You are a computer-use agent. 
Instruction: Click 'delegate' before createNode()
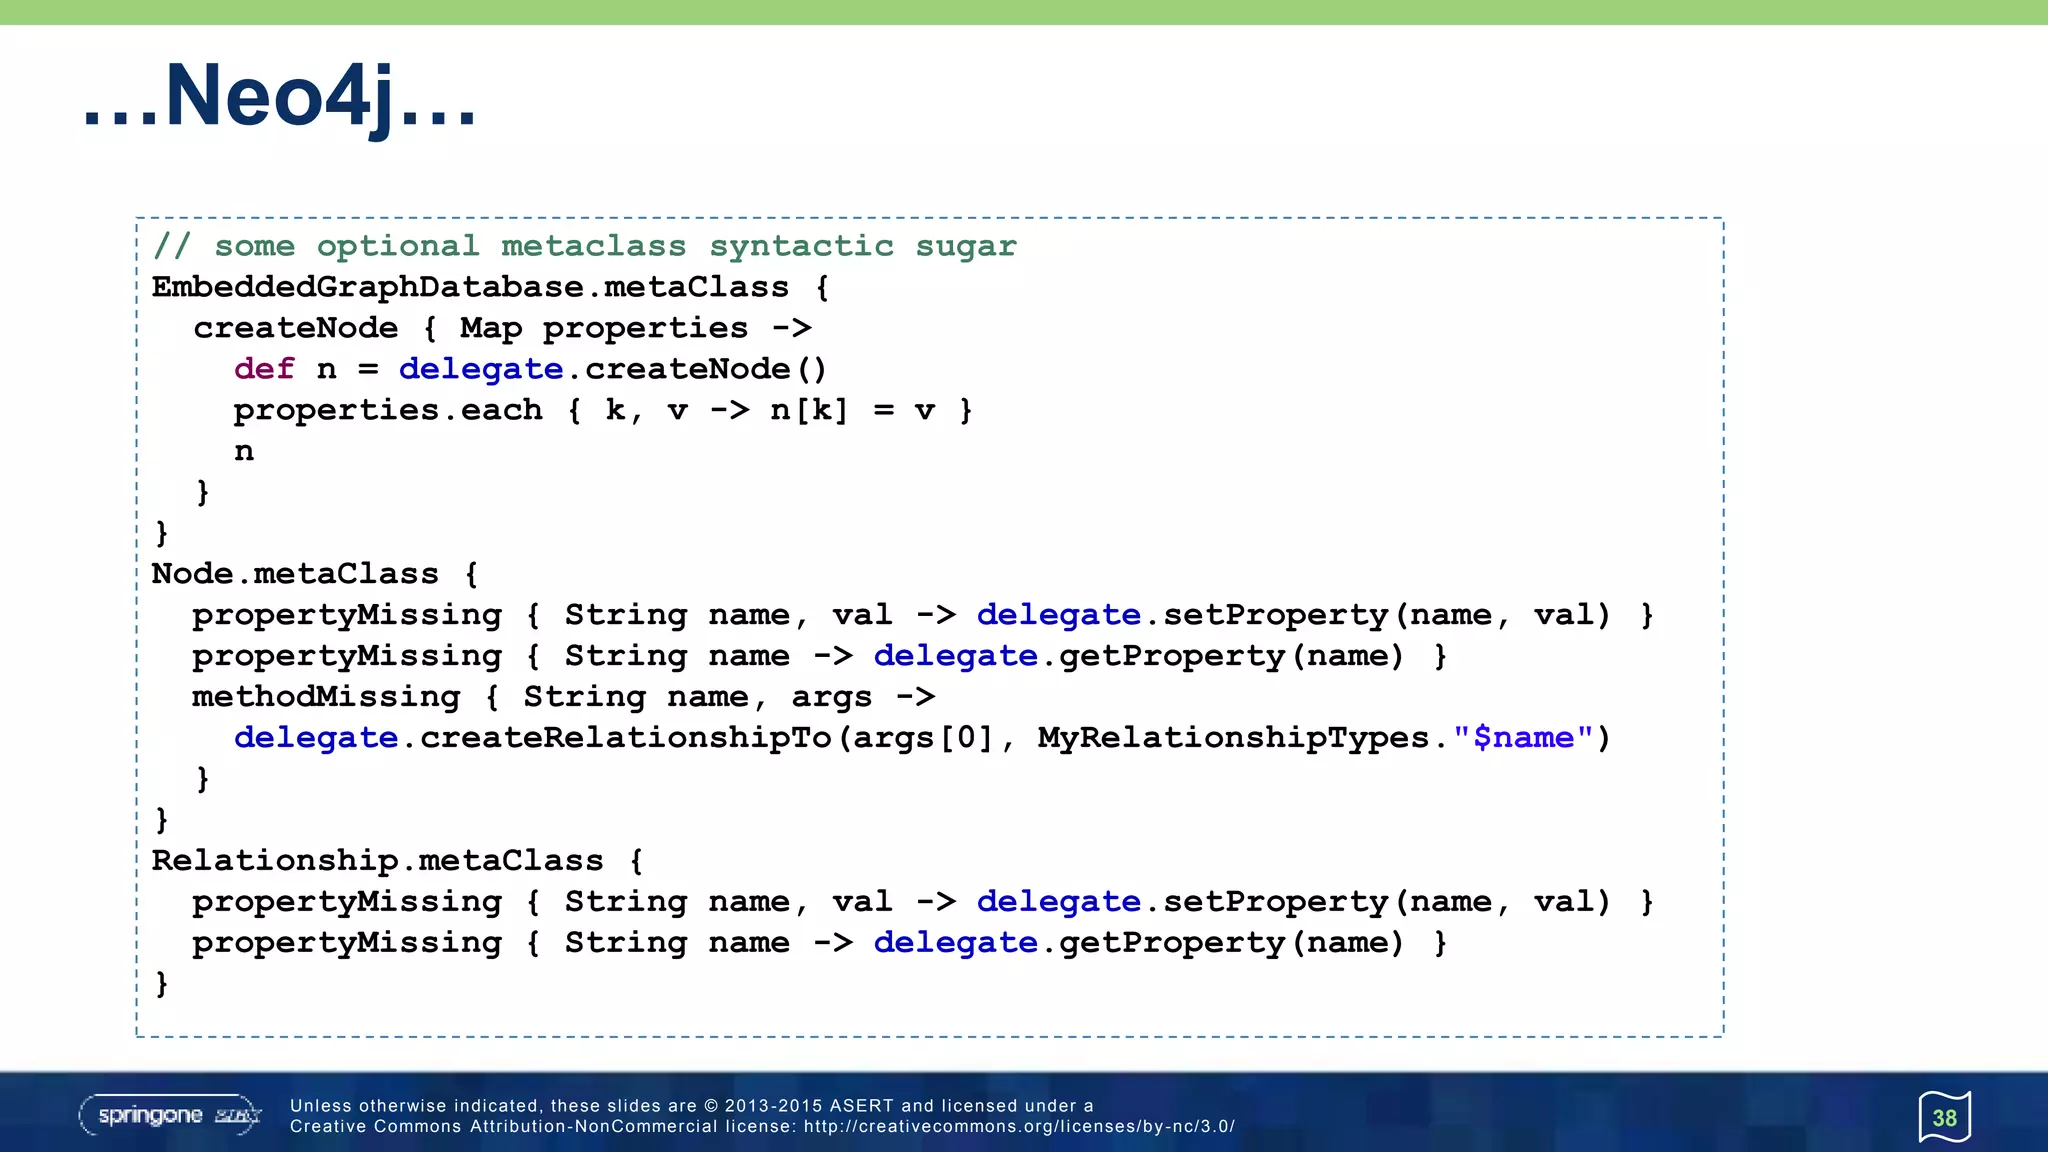480,369
